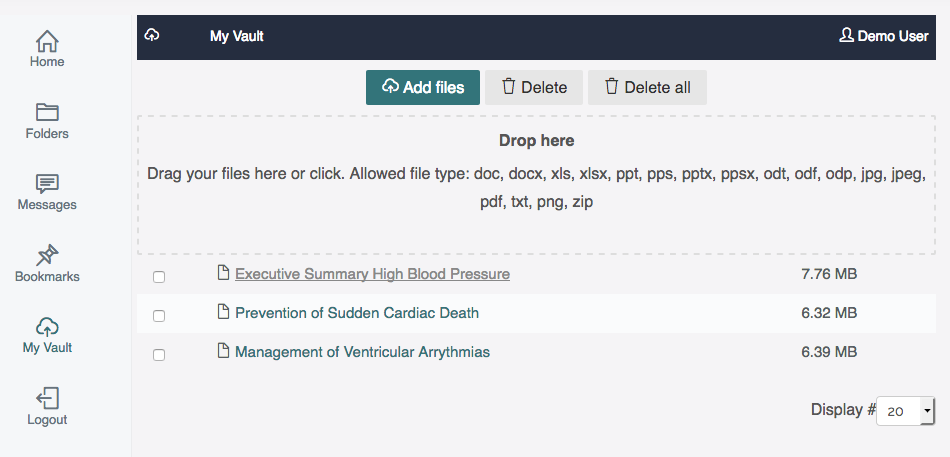
Task: Open Prevention of Sudden Cardiac Death file
Action: click(x=357, y=313)
